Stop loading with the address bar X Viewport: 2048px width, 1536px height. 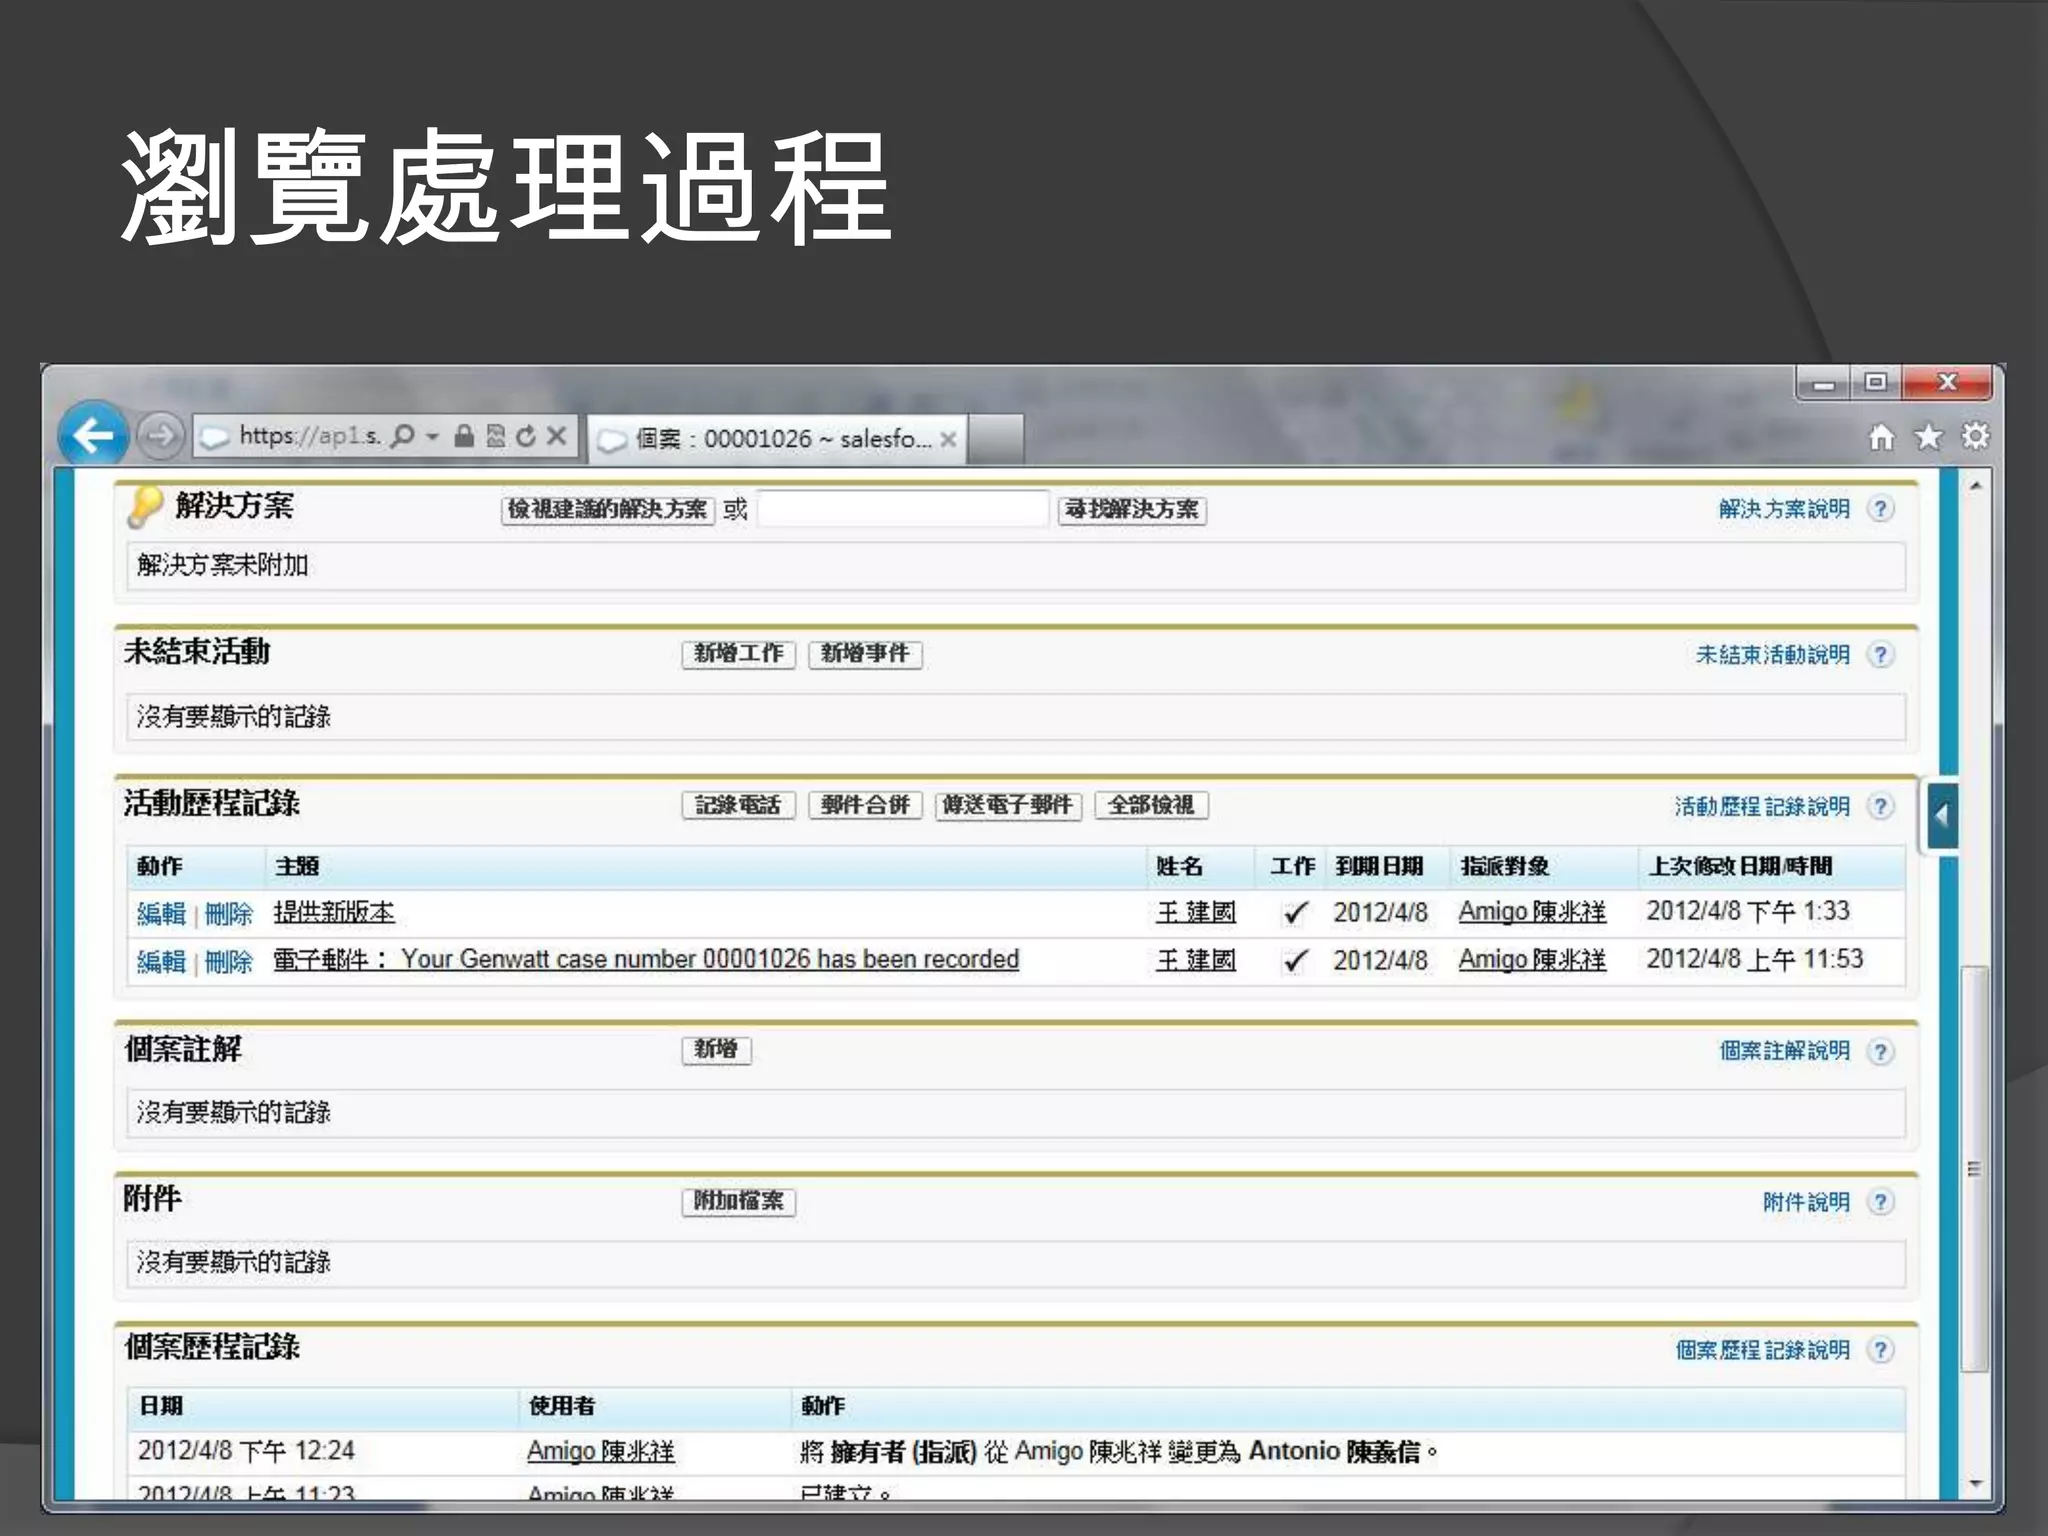[557, 436]
